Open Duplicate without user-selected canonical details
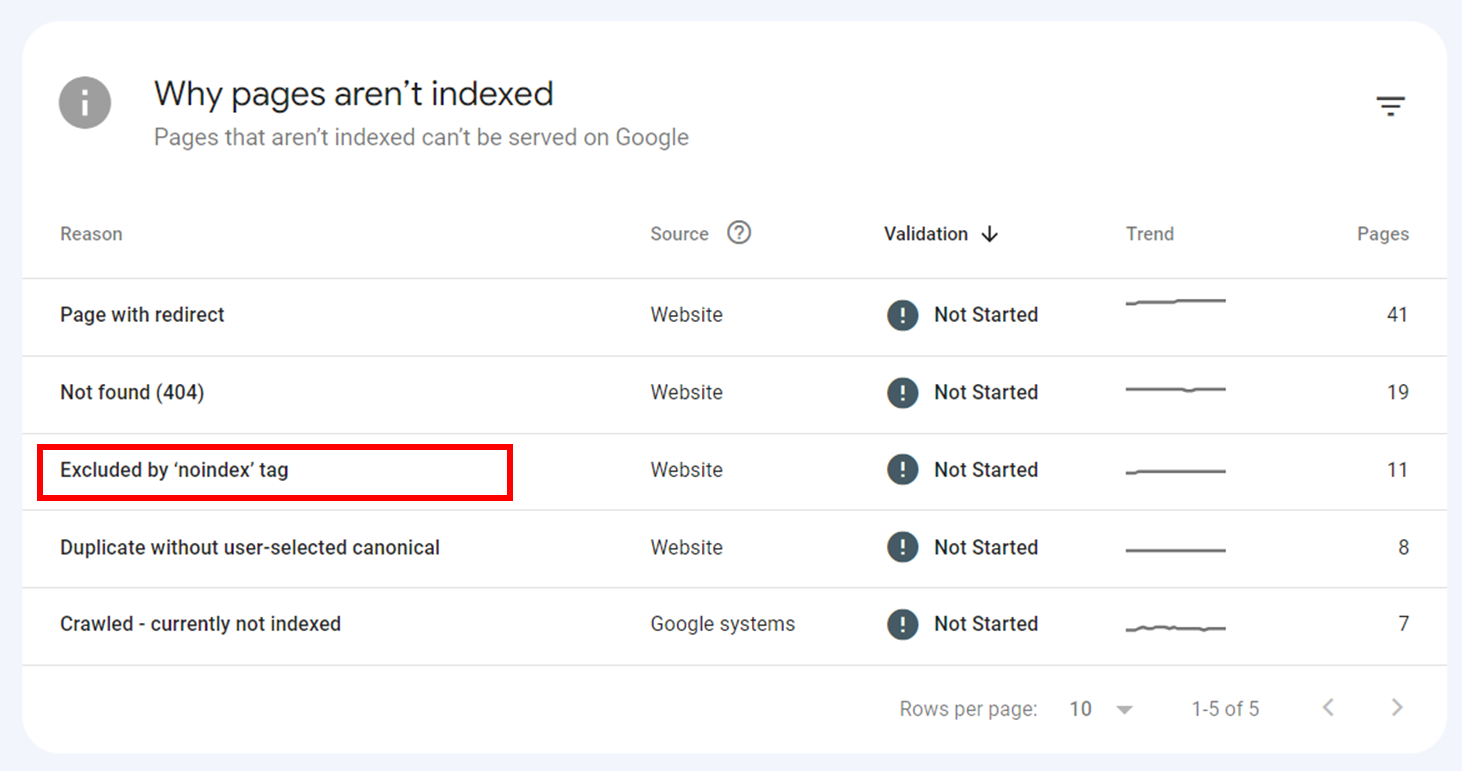1462x771 pixels. [250, 547]
